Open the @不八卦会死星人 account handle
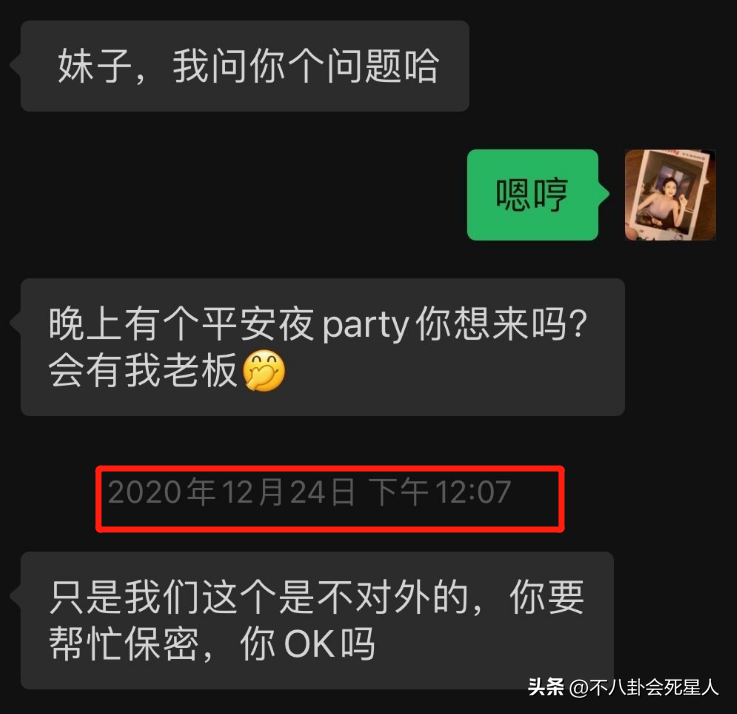737x714 pixels. [x=643, y=688]
